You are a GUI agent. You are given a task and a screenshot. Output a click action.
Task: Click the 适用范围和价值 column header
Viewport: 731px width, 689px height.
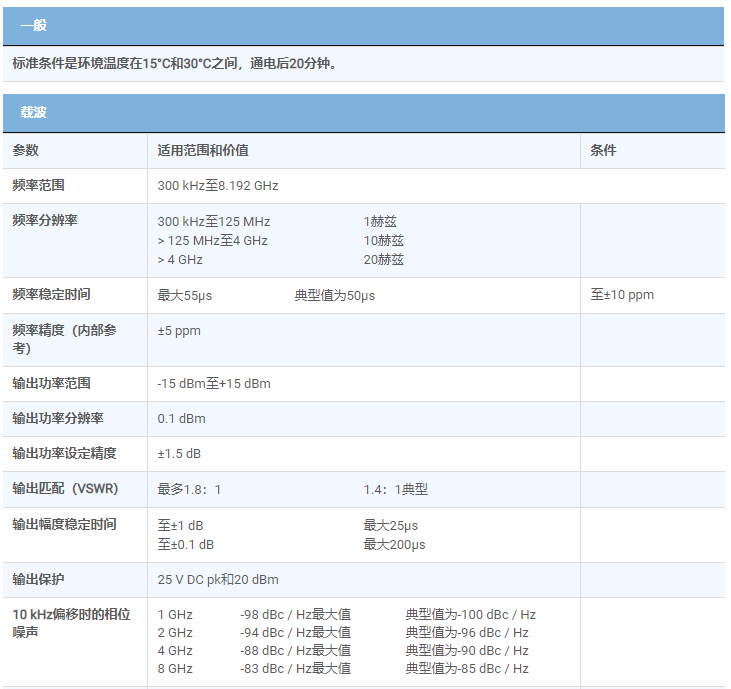point(203,150)
